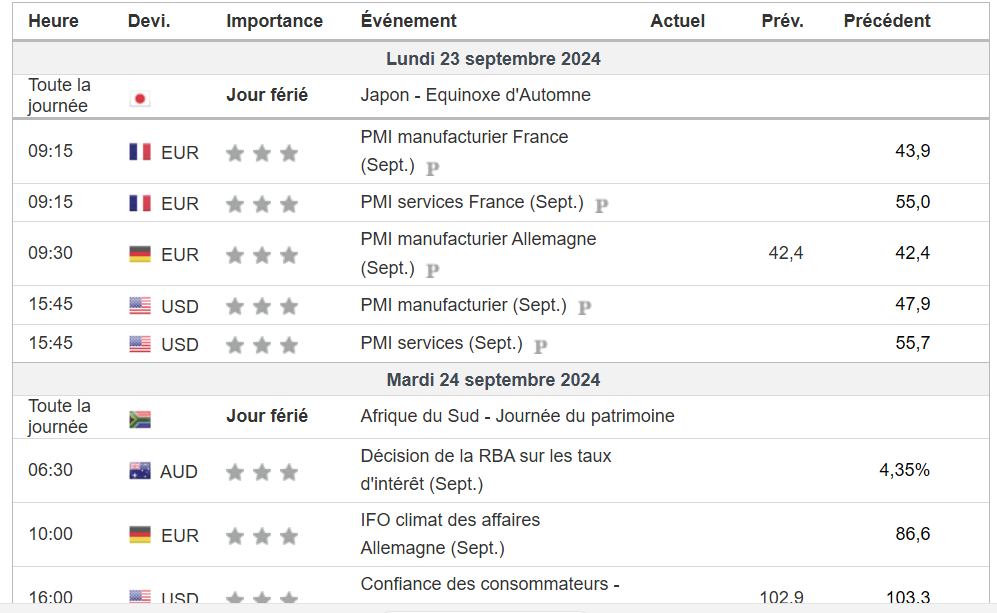Click the Événement column header
Viewport: 997px width, 613px height.
[408, 21]
